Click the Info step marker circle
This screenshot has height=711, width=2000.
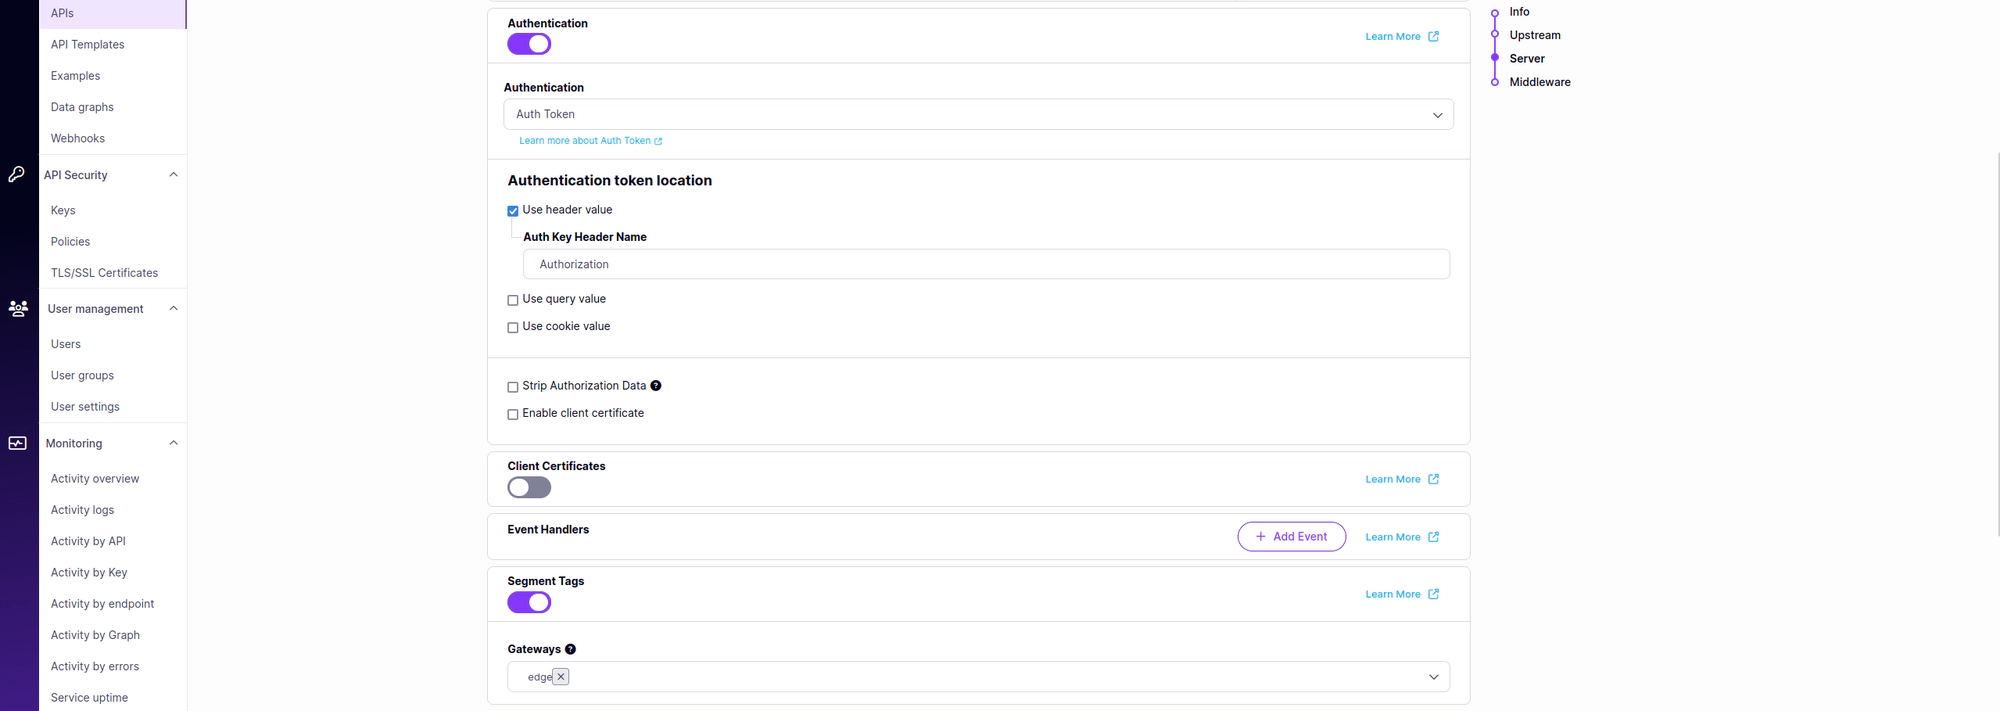click(1495, 12)
